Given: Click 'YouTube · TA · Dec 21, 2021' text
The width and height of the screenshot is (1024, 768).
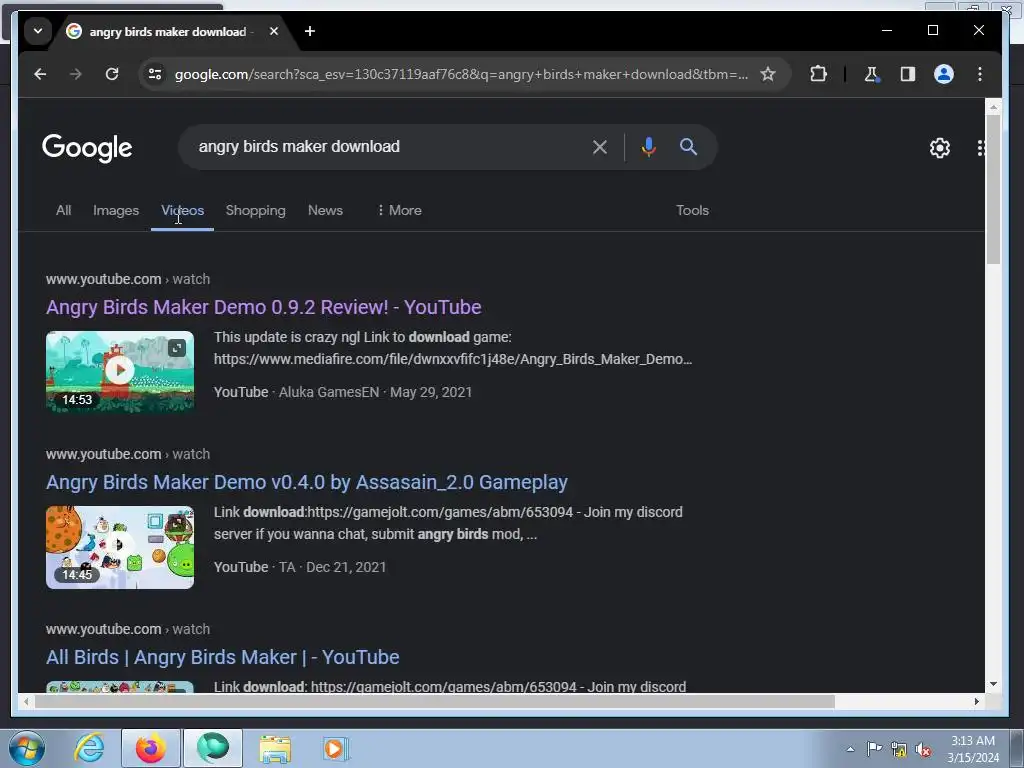Looking at the screenshot, I should click(x=300, y=567).
